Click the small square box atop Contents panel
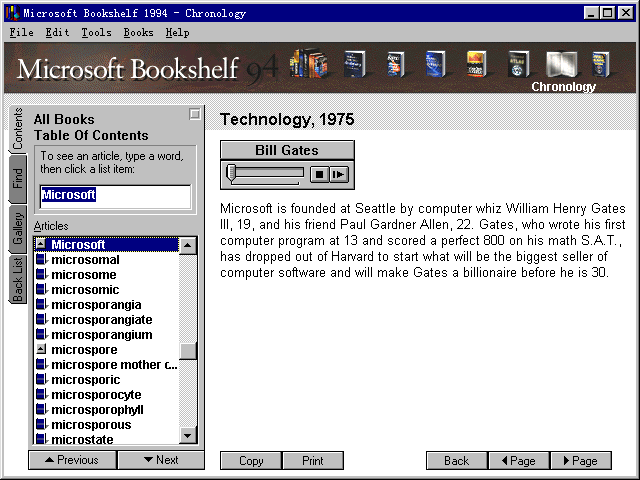Screen dimensions: 640x480 (x=195, y=114)
